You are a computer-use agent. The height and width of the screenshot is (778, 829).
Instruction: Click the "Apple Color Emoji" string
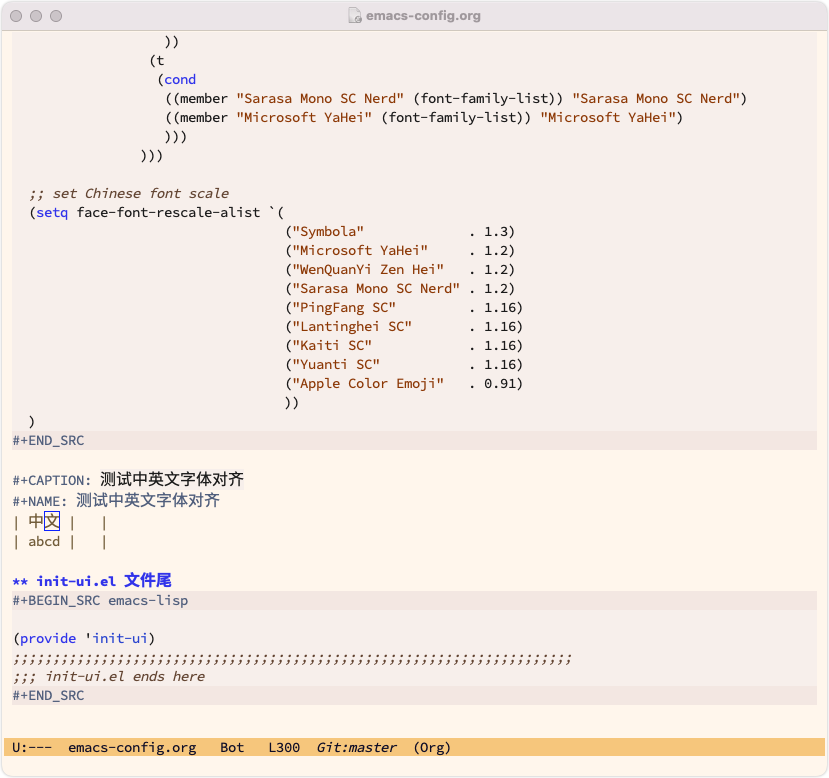[368, 384]
